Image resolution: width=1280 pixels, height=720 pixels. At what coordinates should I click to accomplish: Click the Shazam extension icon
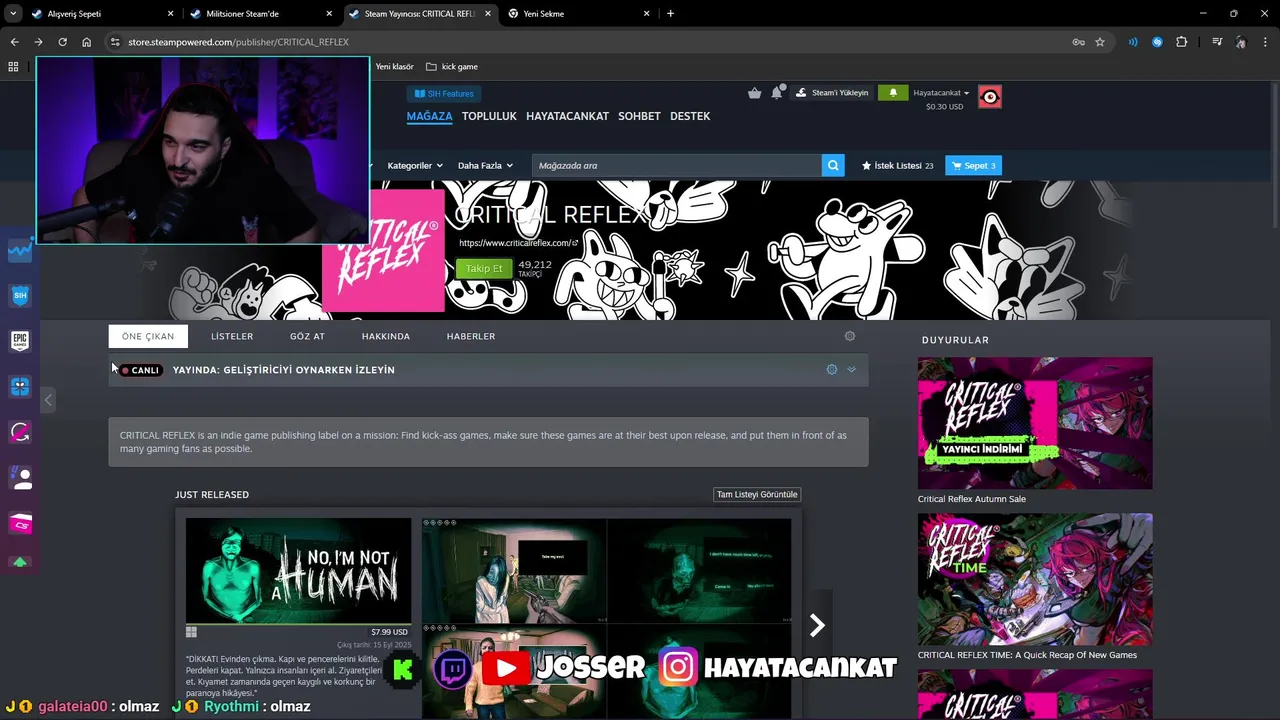1157,42
